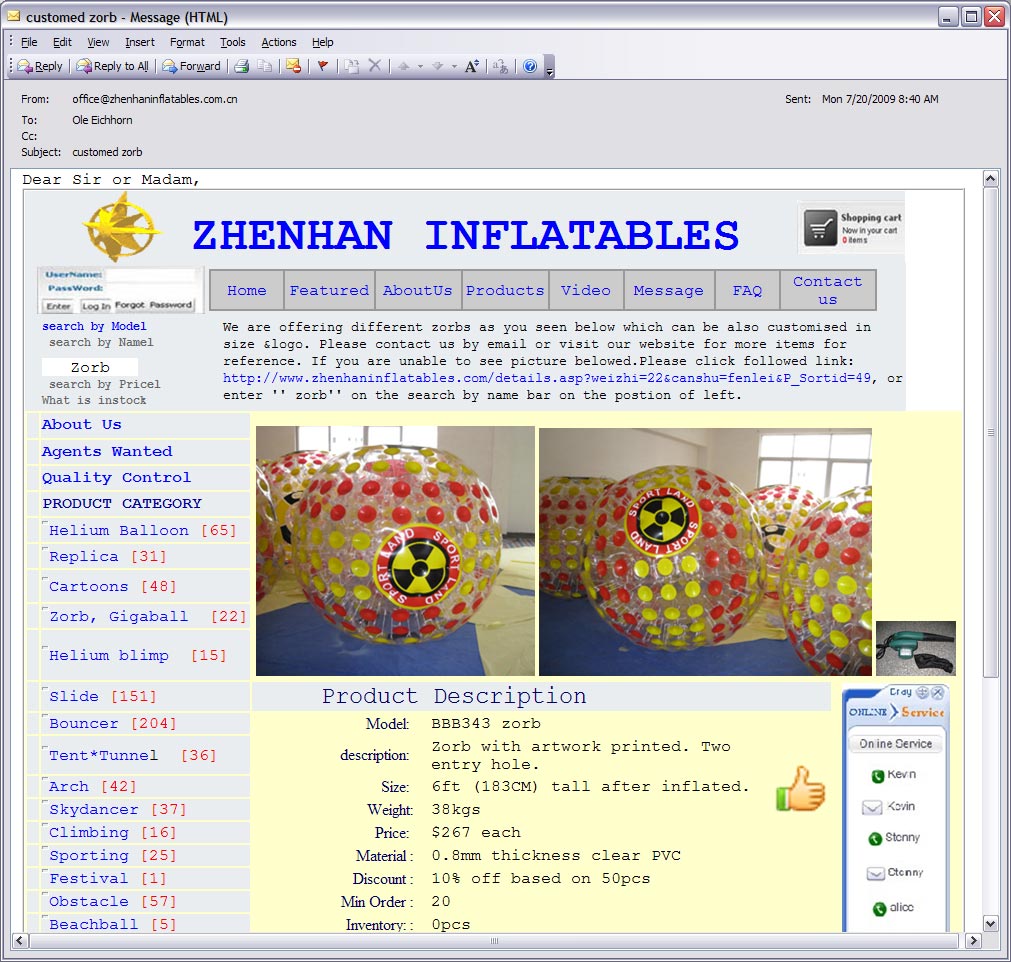Go to Previous Item up arrow
Image resolution: width=1011 pixels, height=962 pixels.
coord(404,66)
